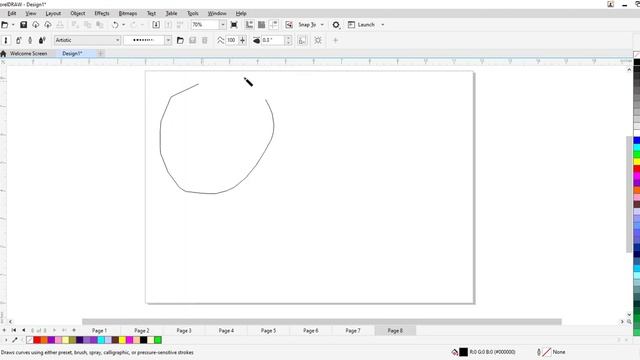640x360 pixels.
Task: Open the Effects menu
Action: (102, 13)
